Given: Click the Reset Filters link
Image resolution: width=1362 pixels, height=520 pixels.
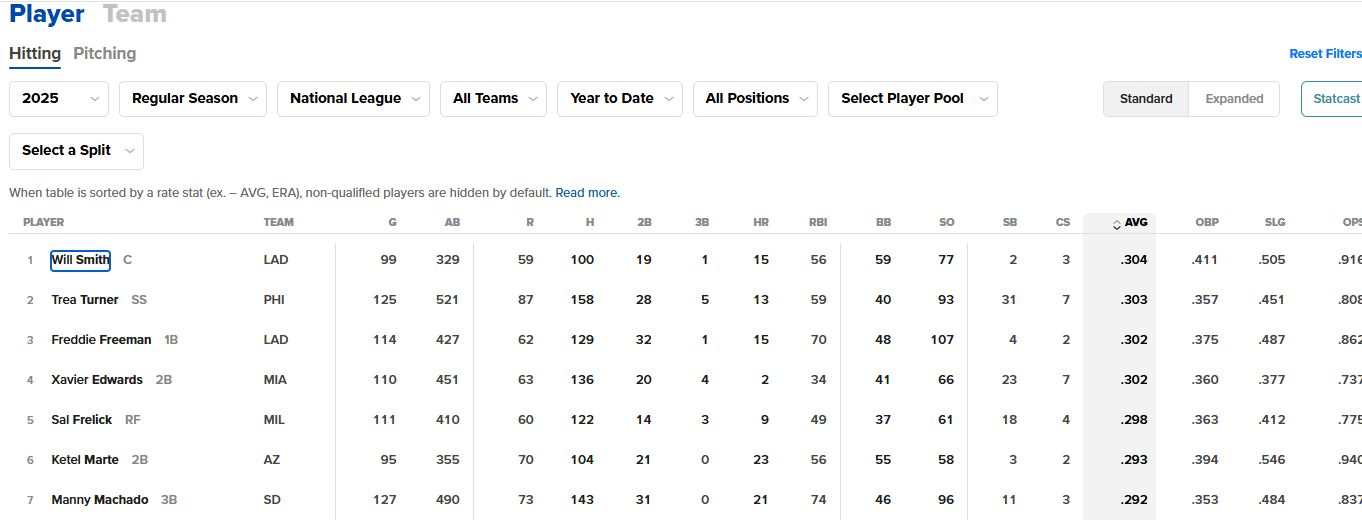Looking at the screenshot, I should 1325,54.
